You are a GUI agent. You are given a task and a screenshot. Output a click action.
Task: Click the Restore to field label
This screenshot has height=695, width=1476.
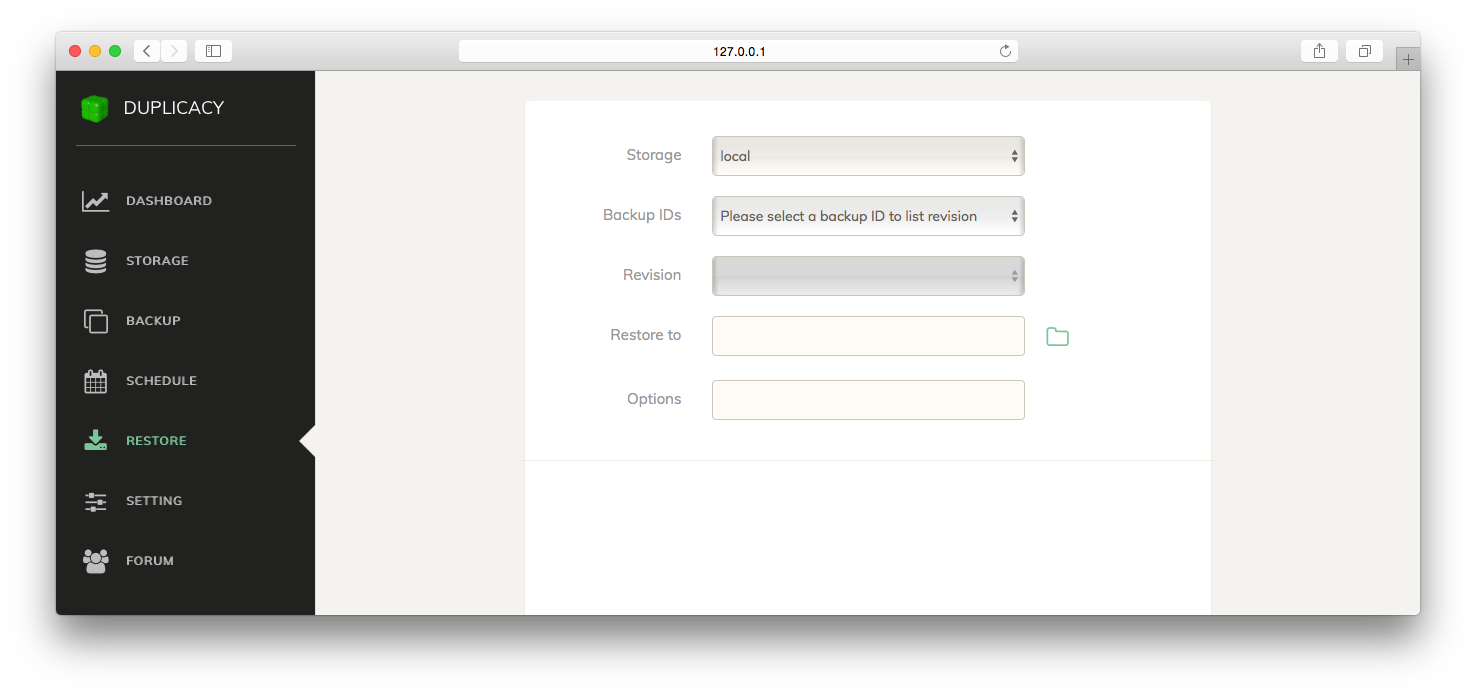pyautogui.click(x=646, y=335)
